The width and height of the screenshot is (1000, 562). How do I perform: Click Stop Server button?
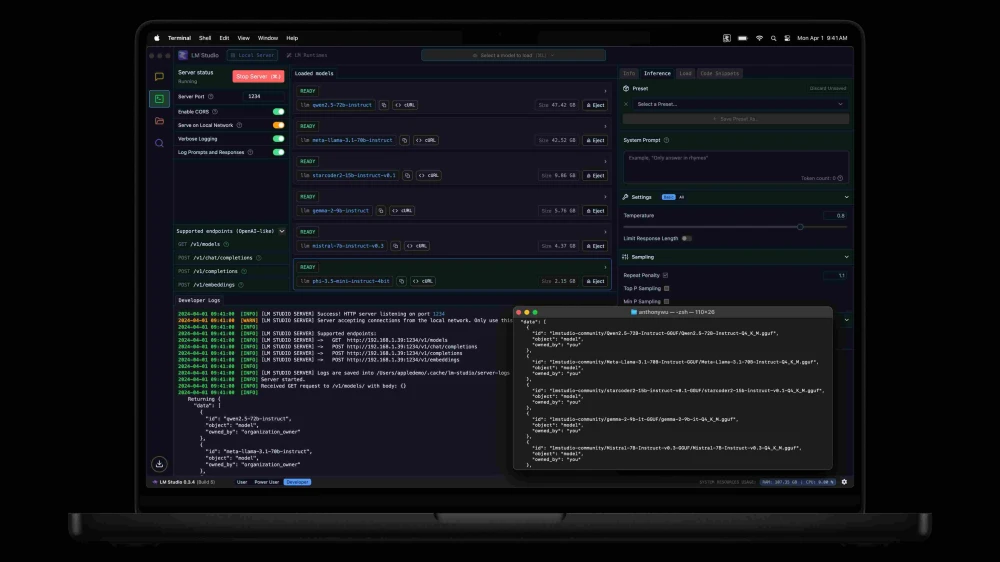(258, 77)
